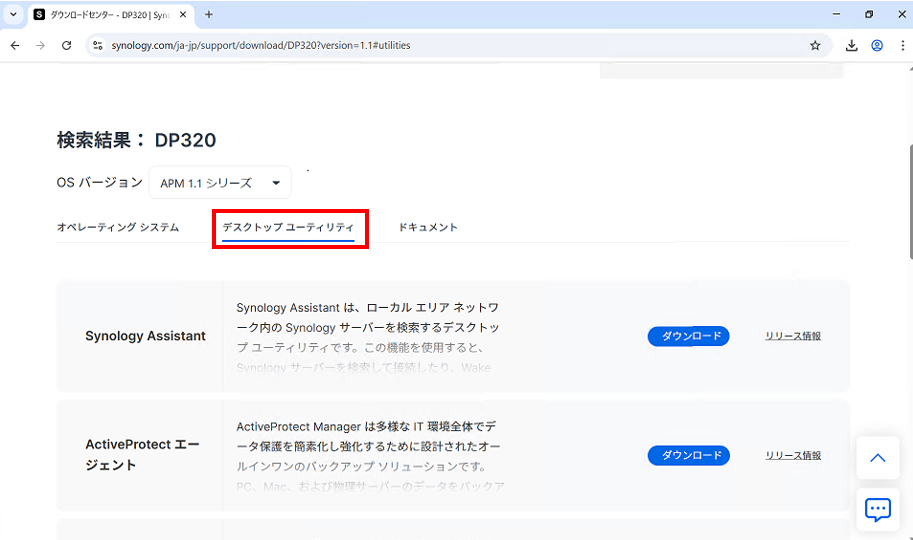
Task: Click the browser back arrow
Action: (x=15, y=45)
